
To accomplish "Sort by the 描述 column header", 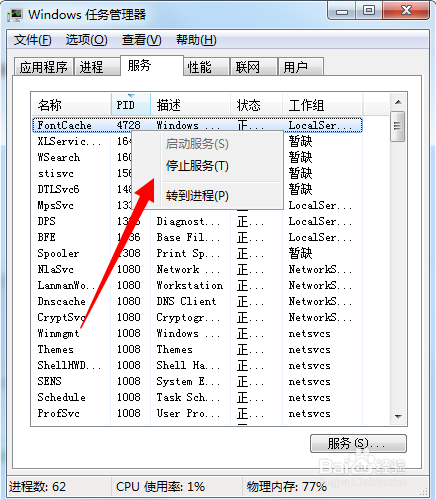I will [191, 105].
